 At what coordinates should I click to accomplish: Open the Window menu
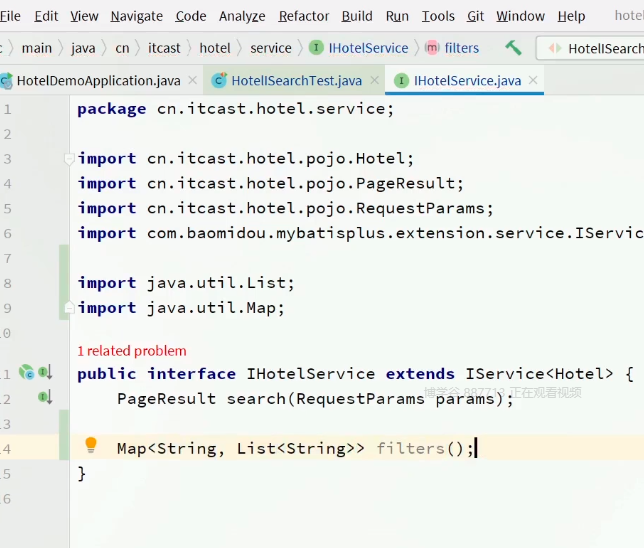520,16
